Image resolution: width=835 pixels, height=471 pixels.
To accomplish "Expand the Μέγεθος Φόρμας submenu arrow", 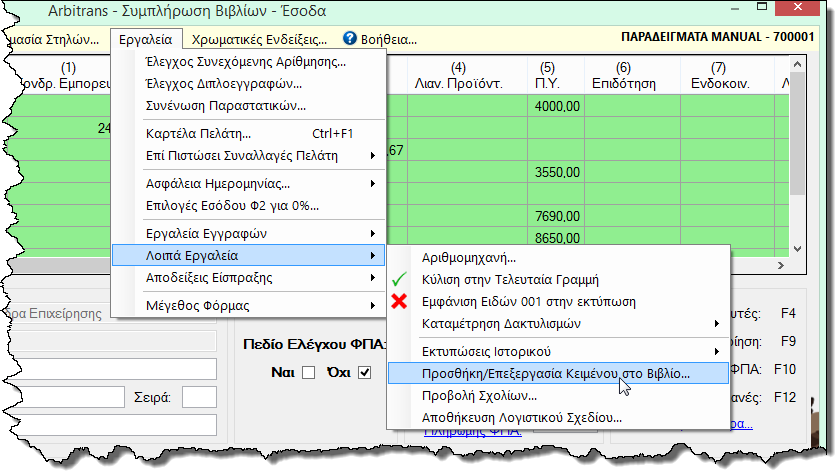I will pos(373,305).
